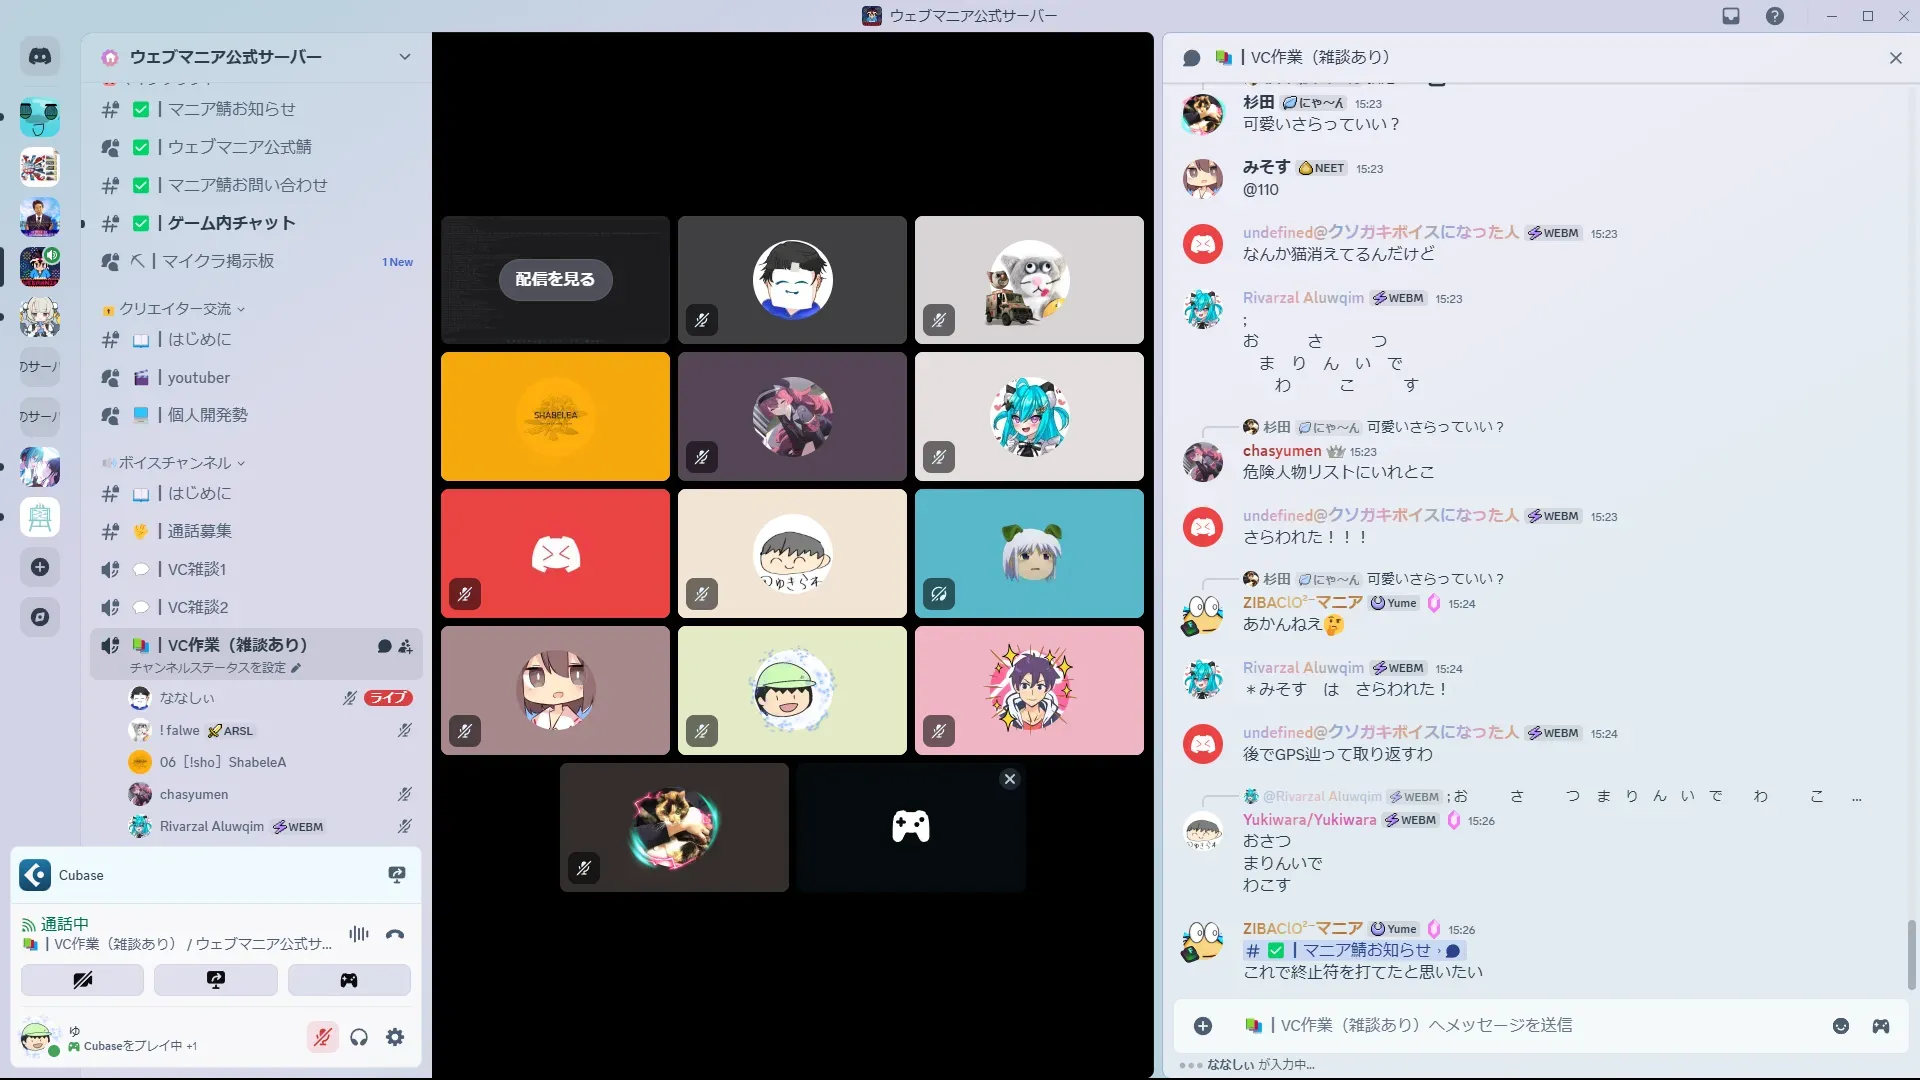Toggle headphone deafen in user panel
The height and width of the screenshot is (1080, 1920).
point(359,1037)
